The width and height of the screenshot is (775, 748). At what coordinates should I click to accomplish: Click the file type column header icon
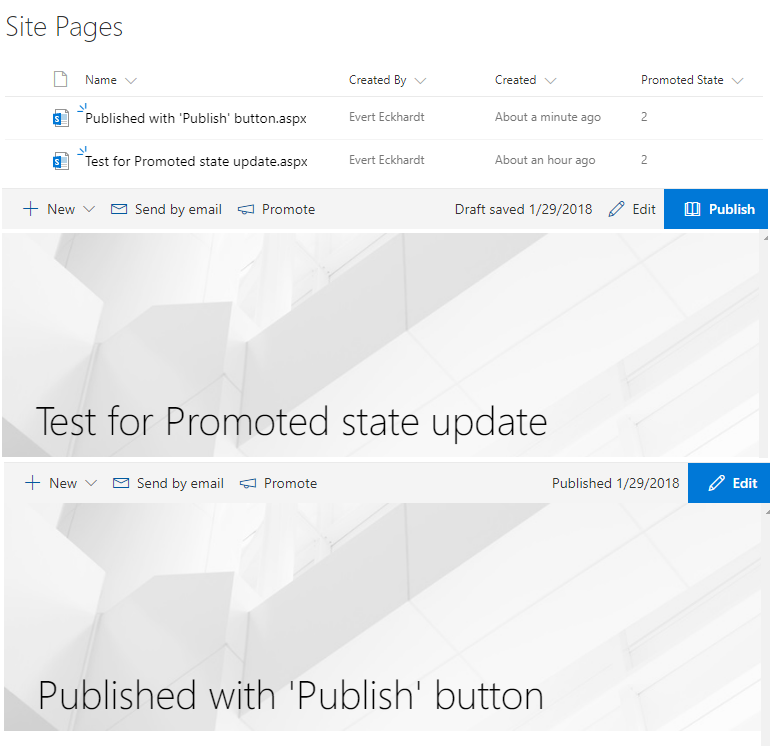click(x=60, y=80)
